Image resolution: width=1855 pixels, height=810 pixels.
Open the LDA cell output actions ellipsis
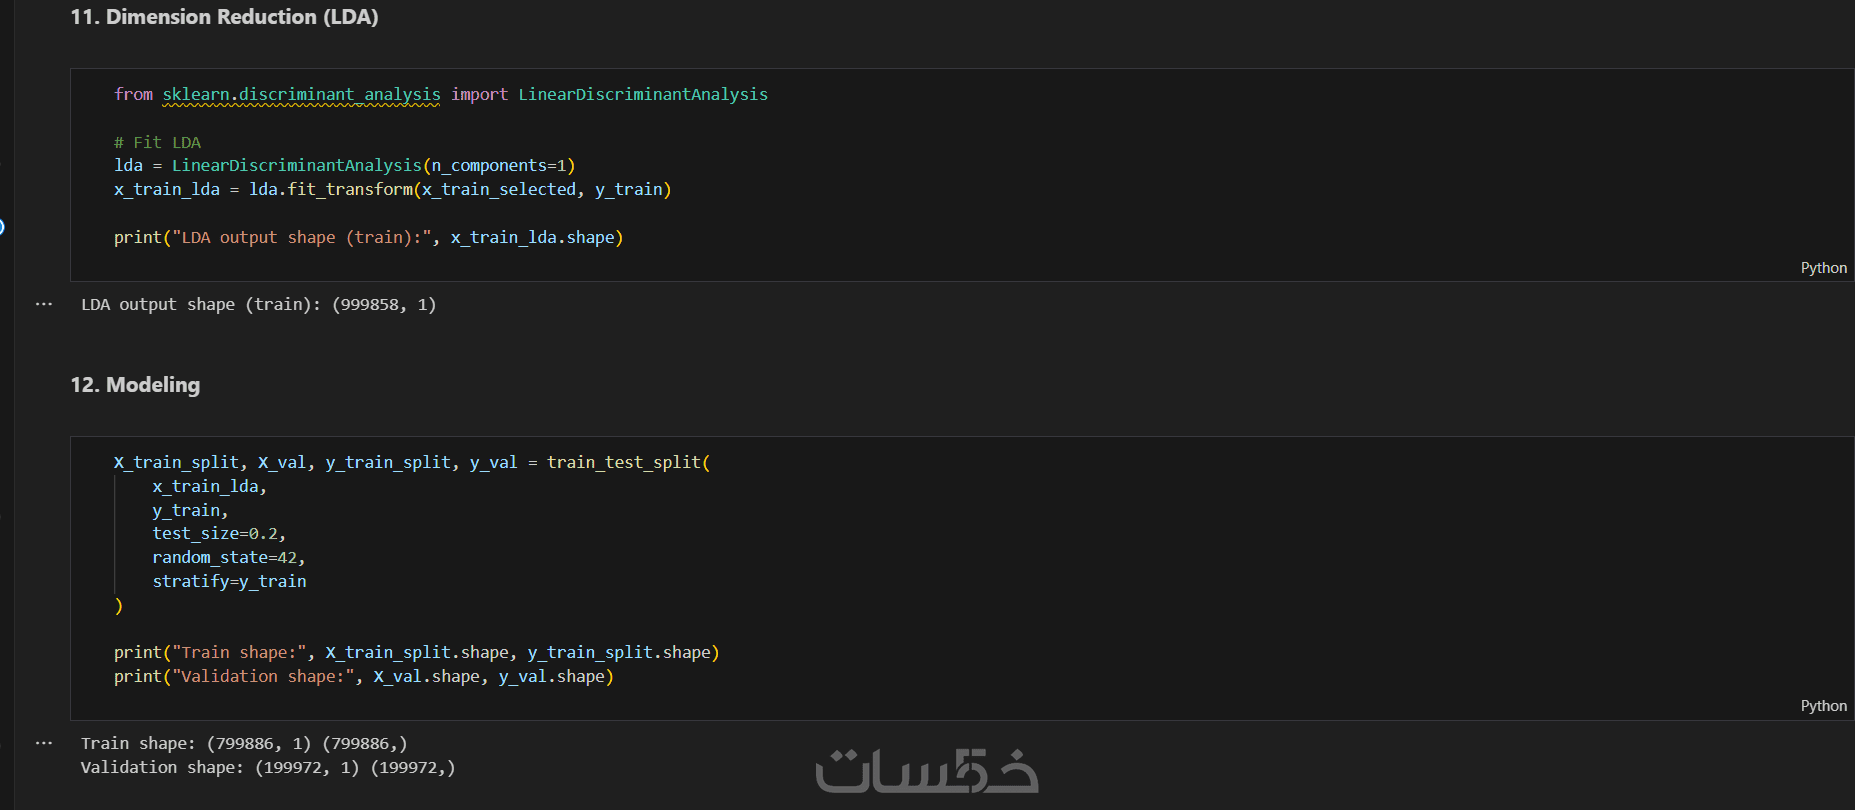coord(44,304)
